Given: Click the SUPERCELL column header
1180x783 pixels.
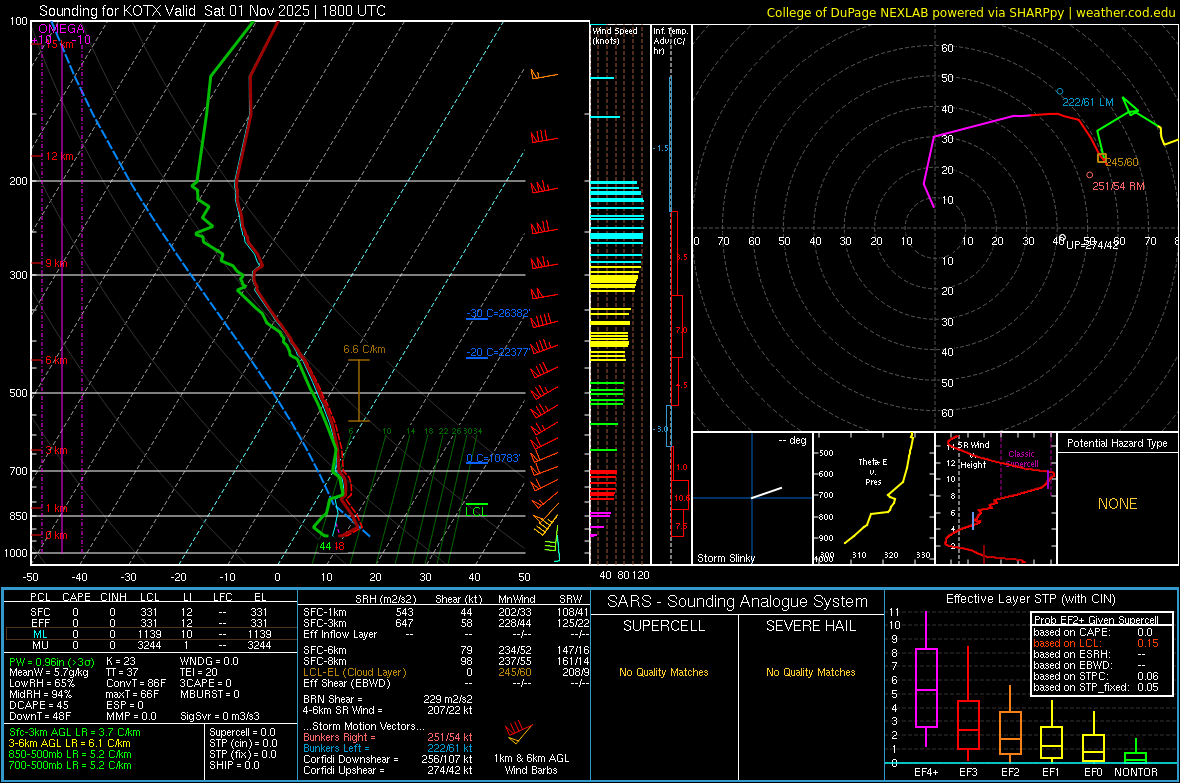Looking at the screenshot, I should (664, 626).
